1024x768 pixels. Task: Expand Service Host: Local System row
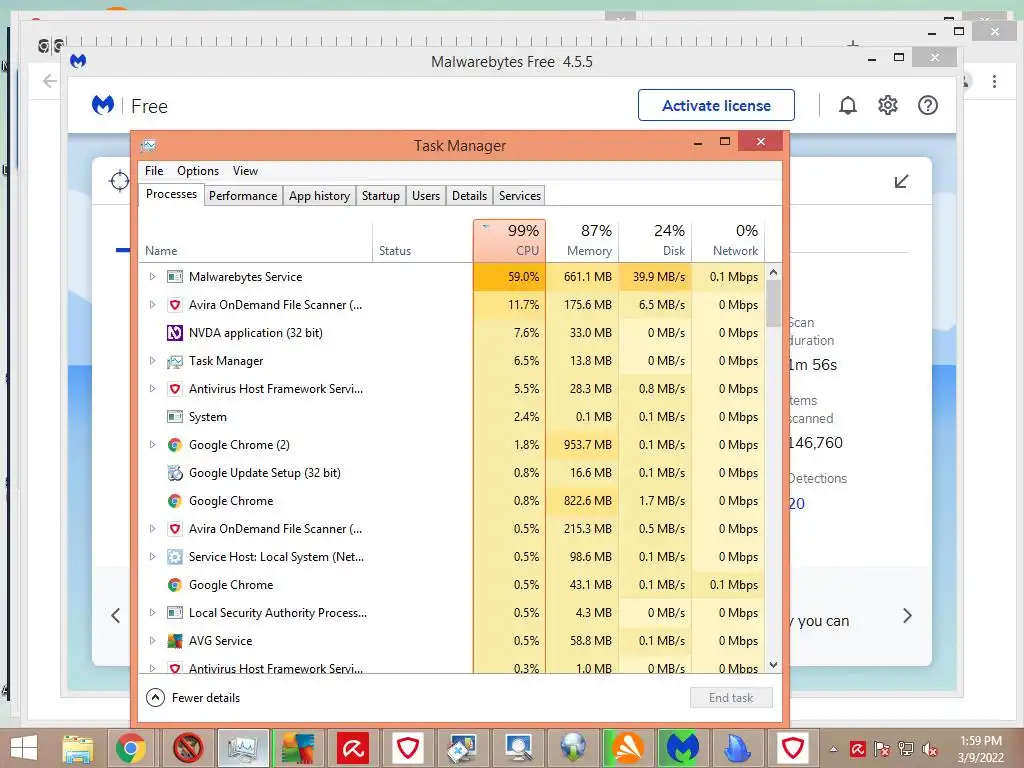(x=152, y=556)
